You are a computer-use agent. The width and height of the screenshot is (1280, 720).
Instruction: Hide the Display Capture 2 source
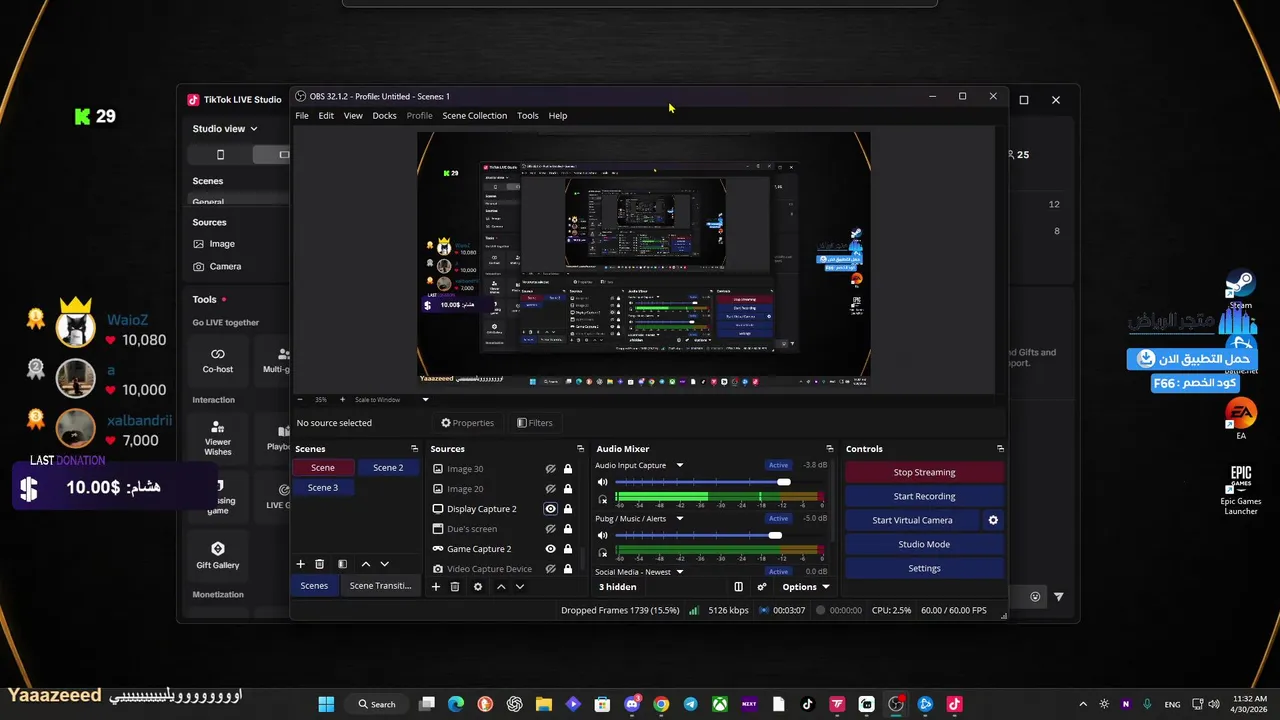tap(550, 509)
